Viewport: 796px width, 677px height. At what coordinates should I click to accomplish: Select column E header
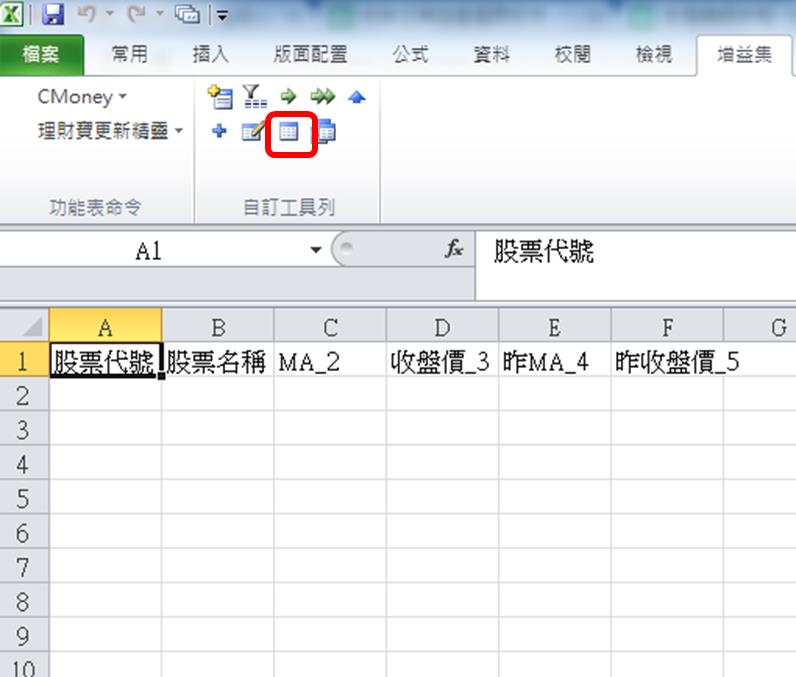coord(555,327)
